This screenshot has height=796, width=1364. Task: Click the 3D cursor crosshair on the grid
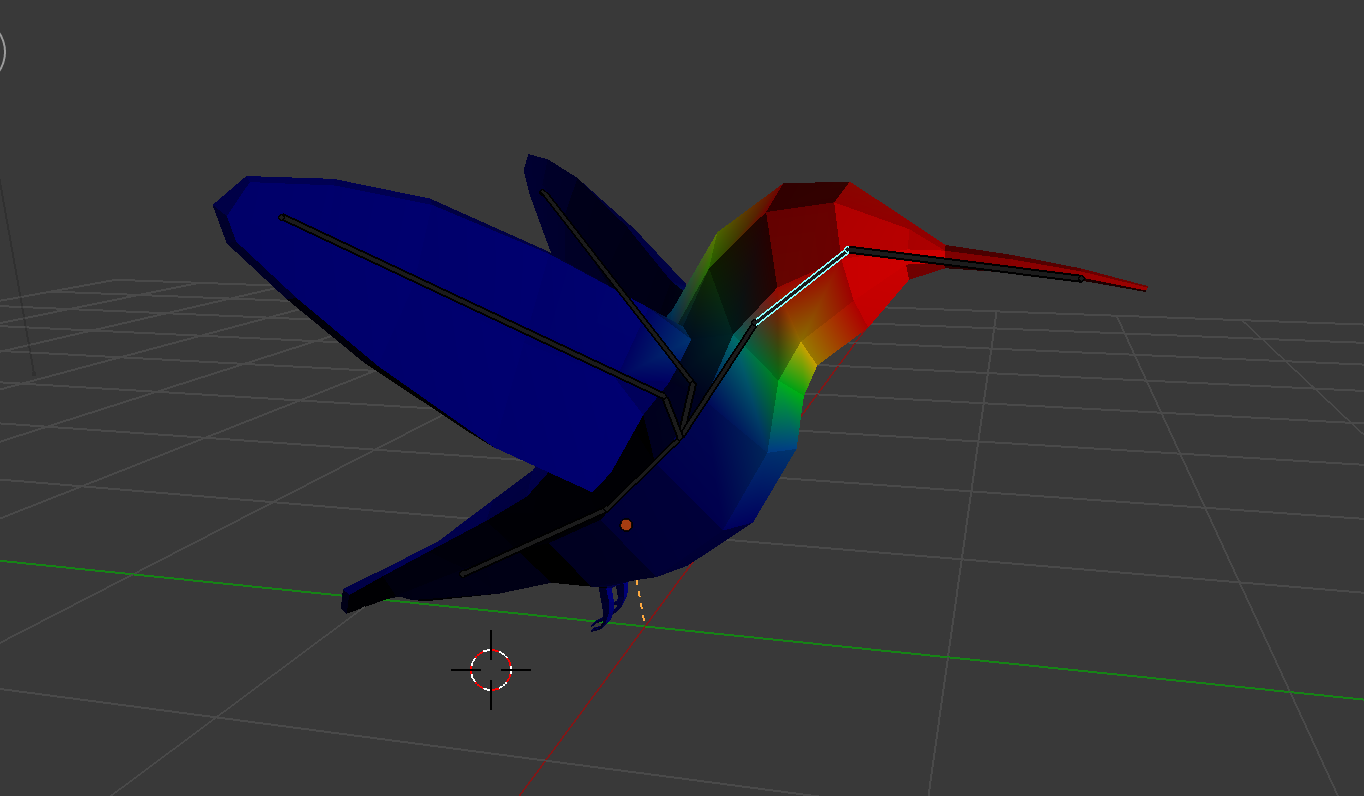pos(491,670)
